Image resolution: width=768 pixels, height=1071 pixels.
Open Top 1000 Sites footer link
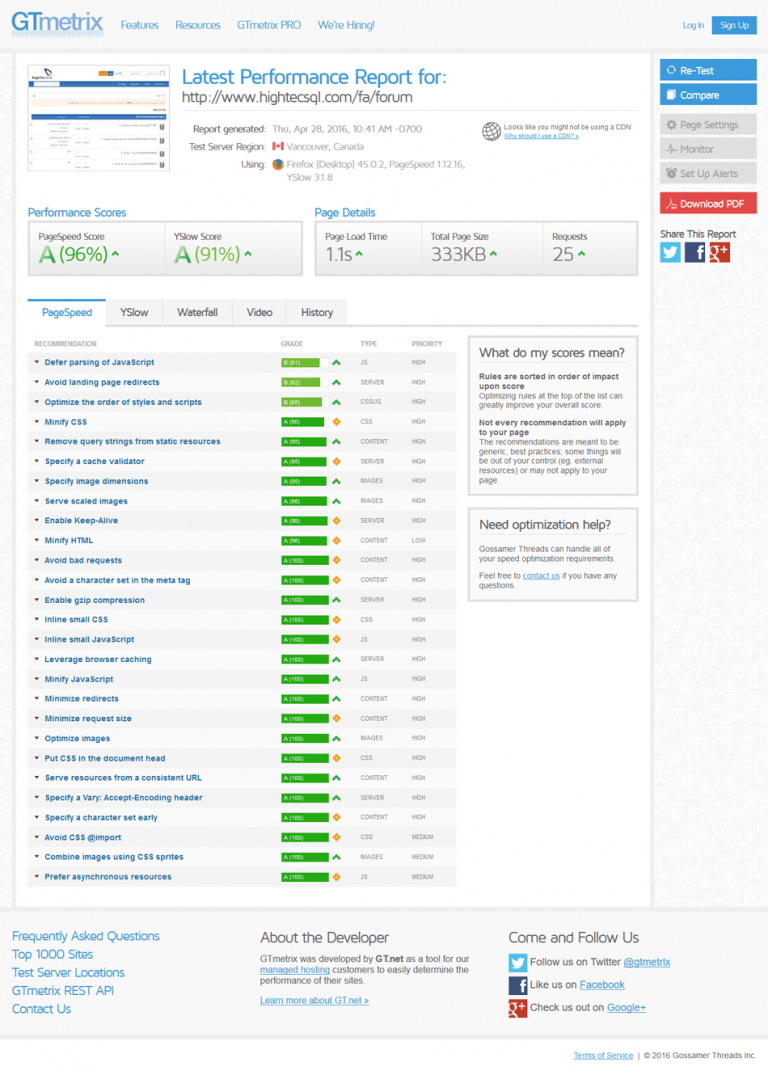tap(52, 954)
